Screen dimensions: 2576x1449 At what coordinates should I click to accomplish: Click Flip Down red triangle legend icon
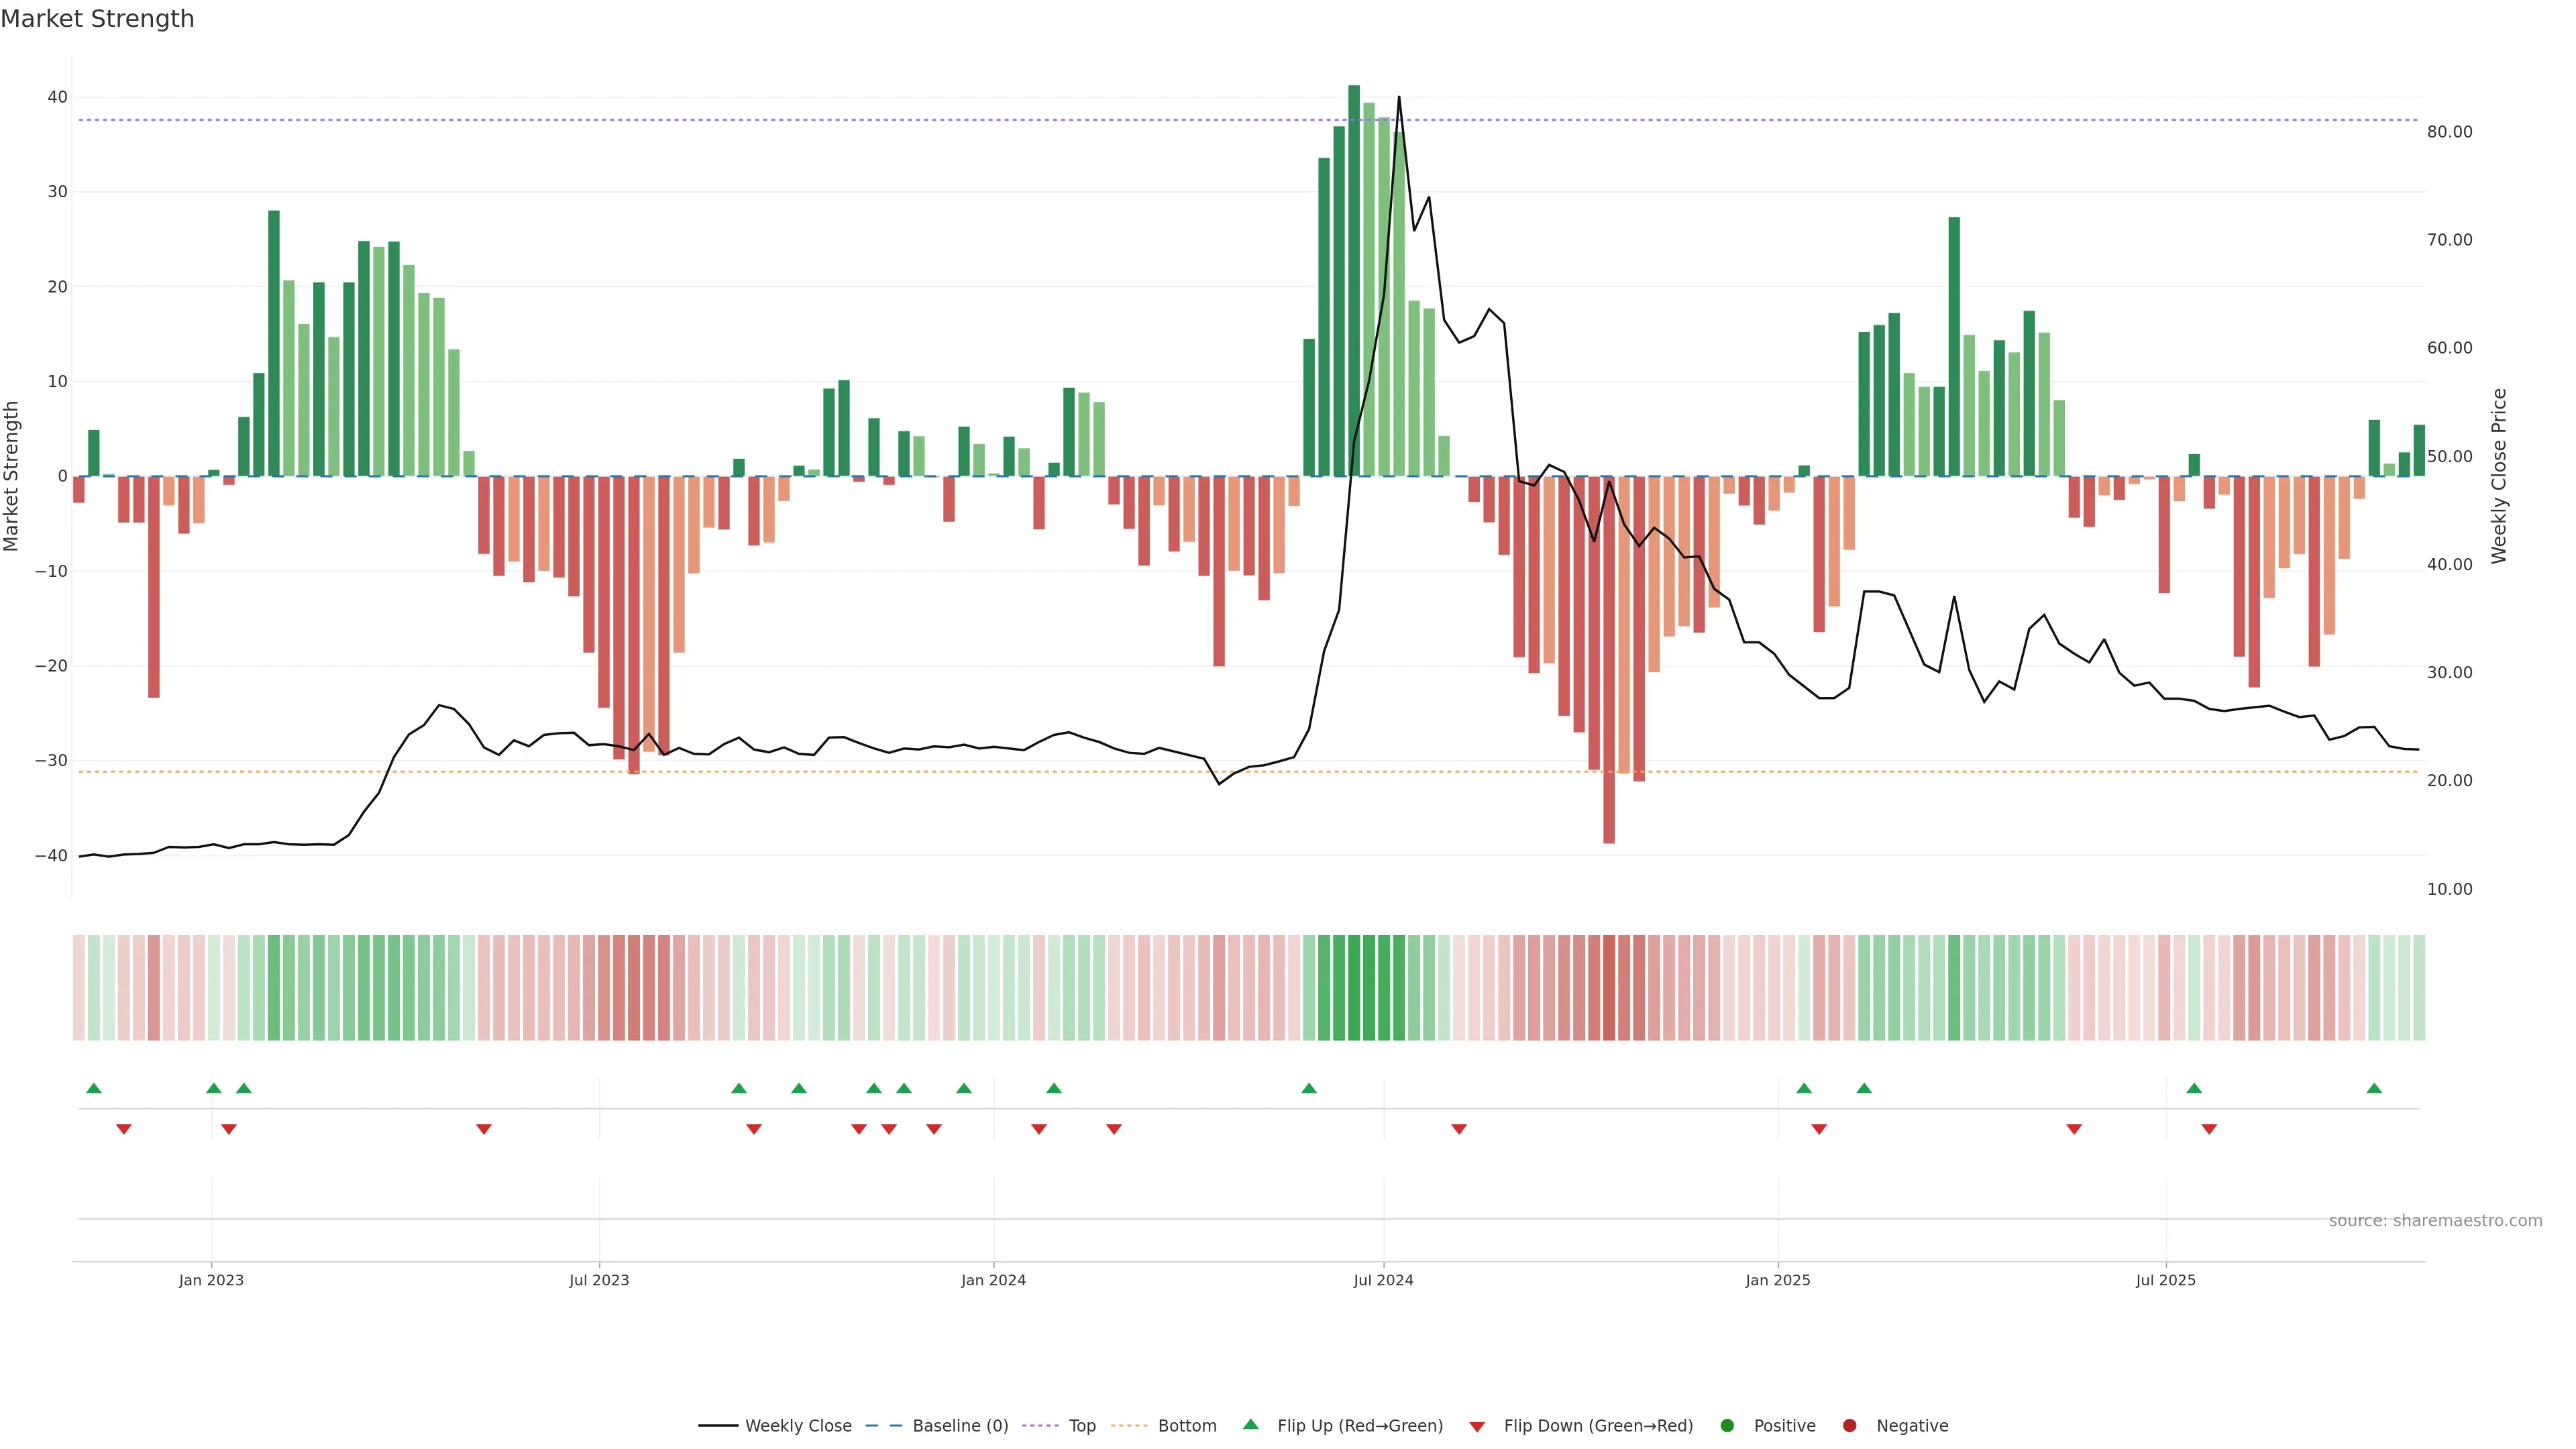[x=1477, y=1427]
